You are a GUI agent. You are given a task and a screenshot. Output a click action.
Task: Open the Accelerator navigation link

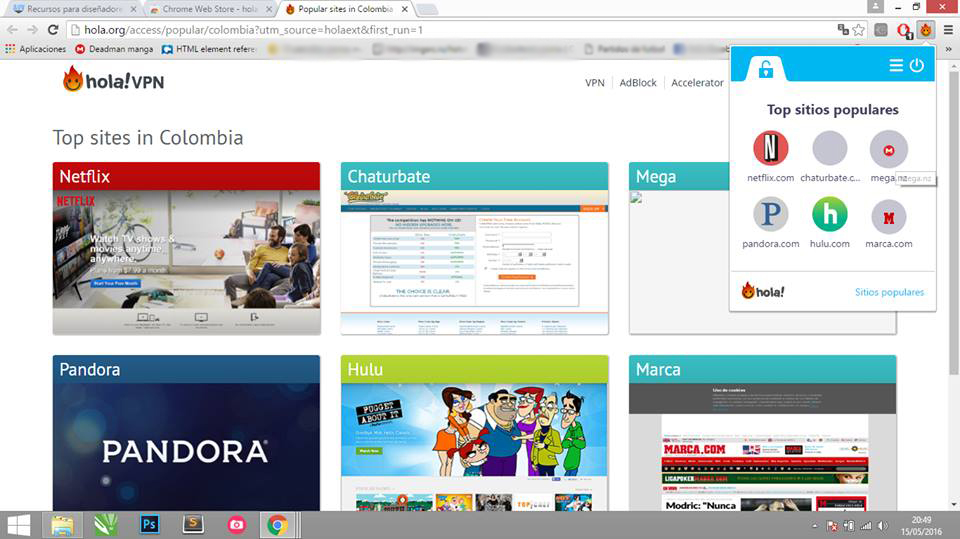(697, 83)
